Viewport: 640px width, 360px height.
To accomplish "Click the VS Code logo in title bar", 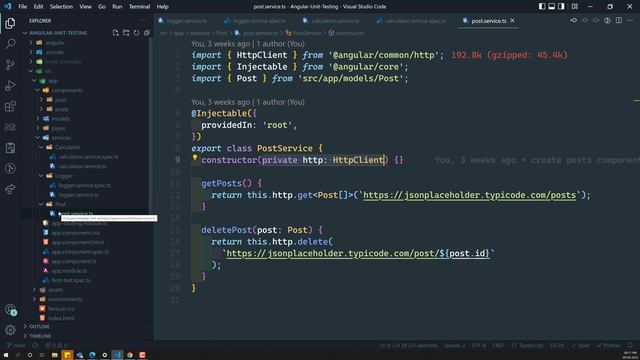I will point(8,7).
